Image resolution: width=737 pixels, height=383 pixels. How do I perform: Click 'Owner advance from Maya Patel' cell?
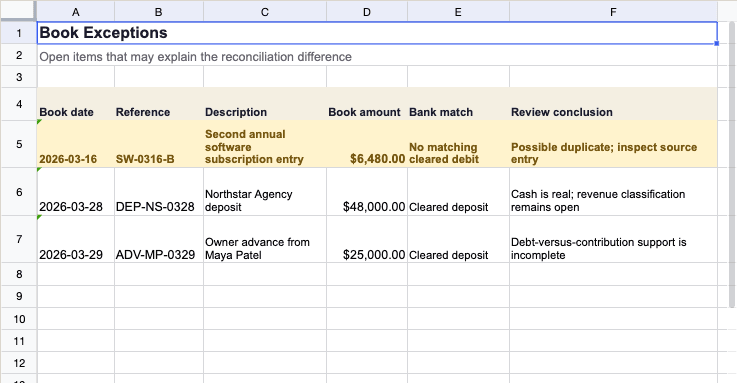tap(265, 239)
